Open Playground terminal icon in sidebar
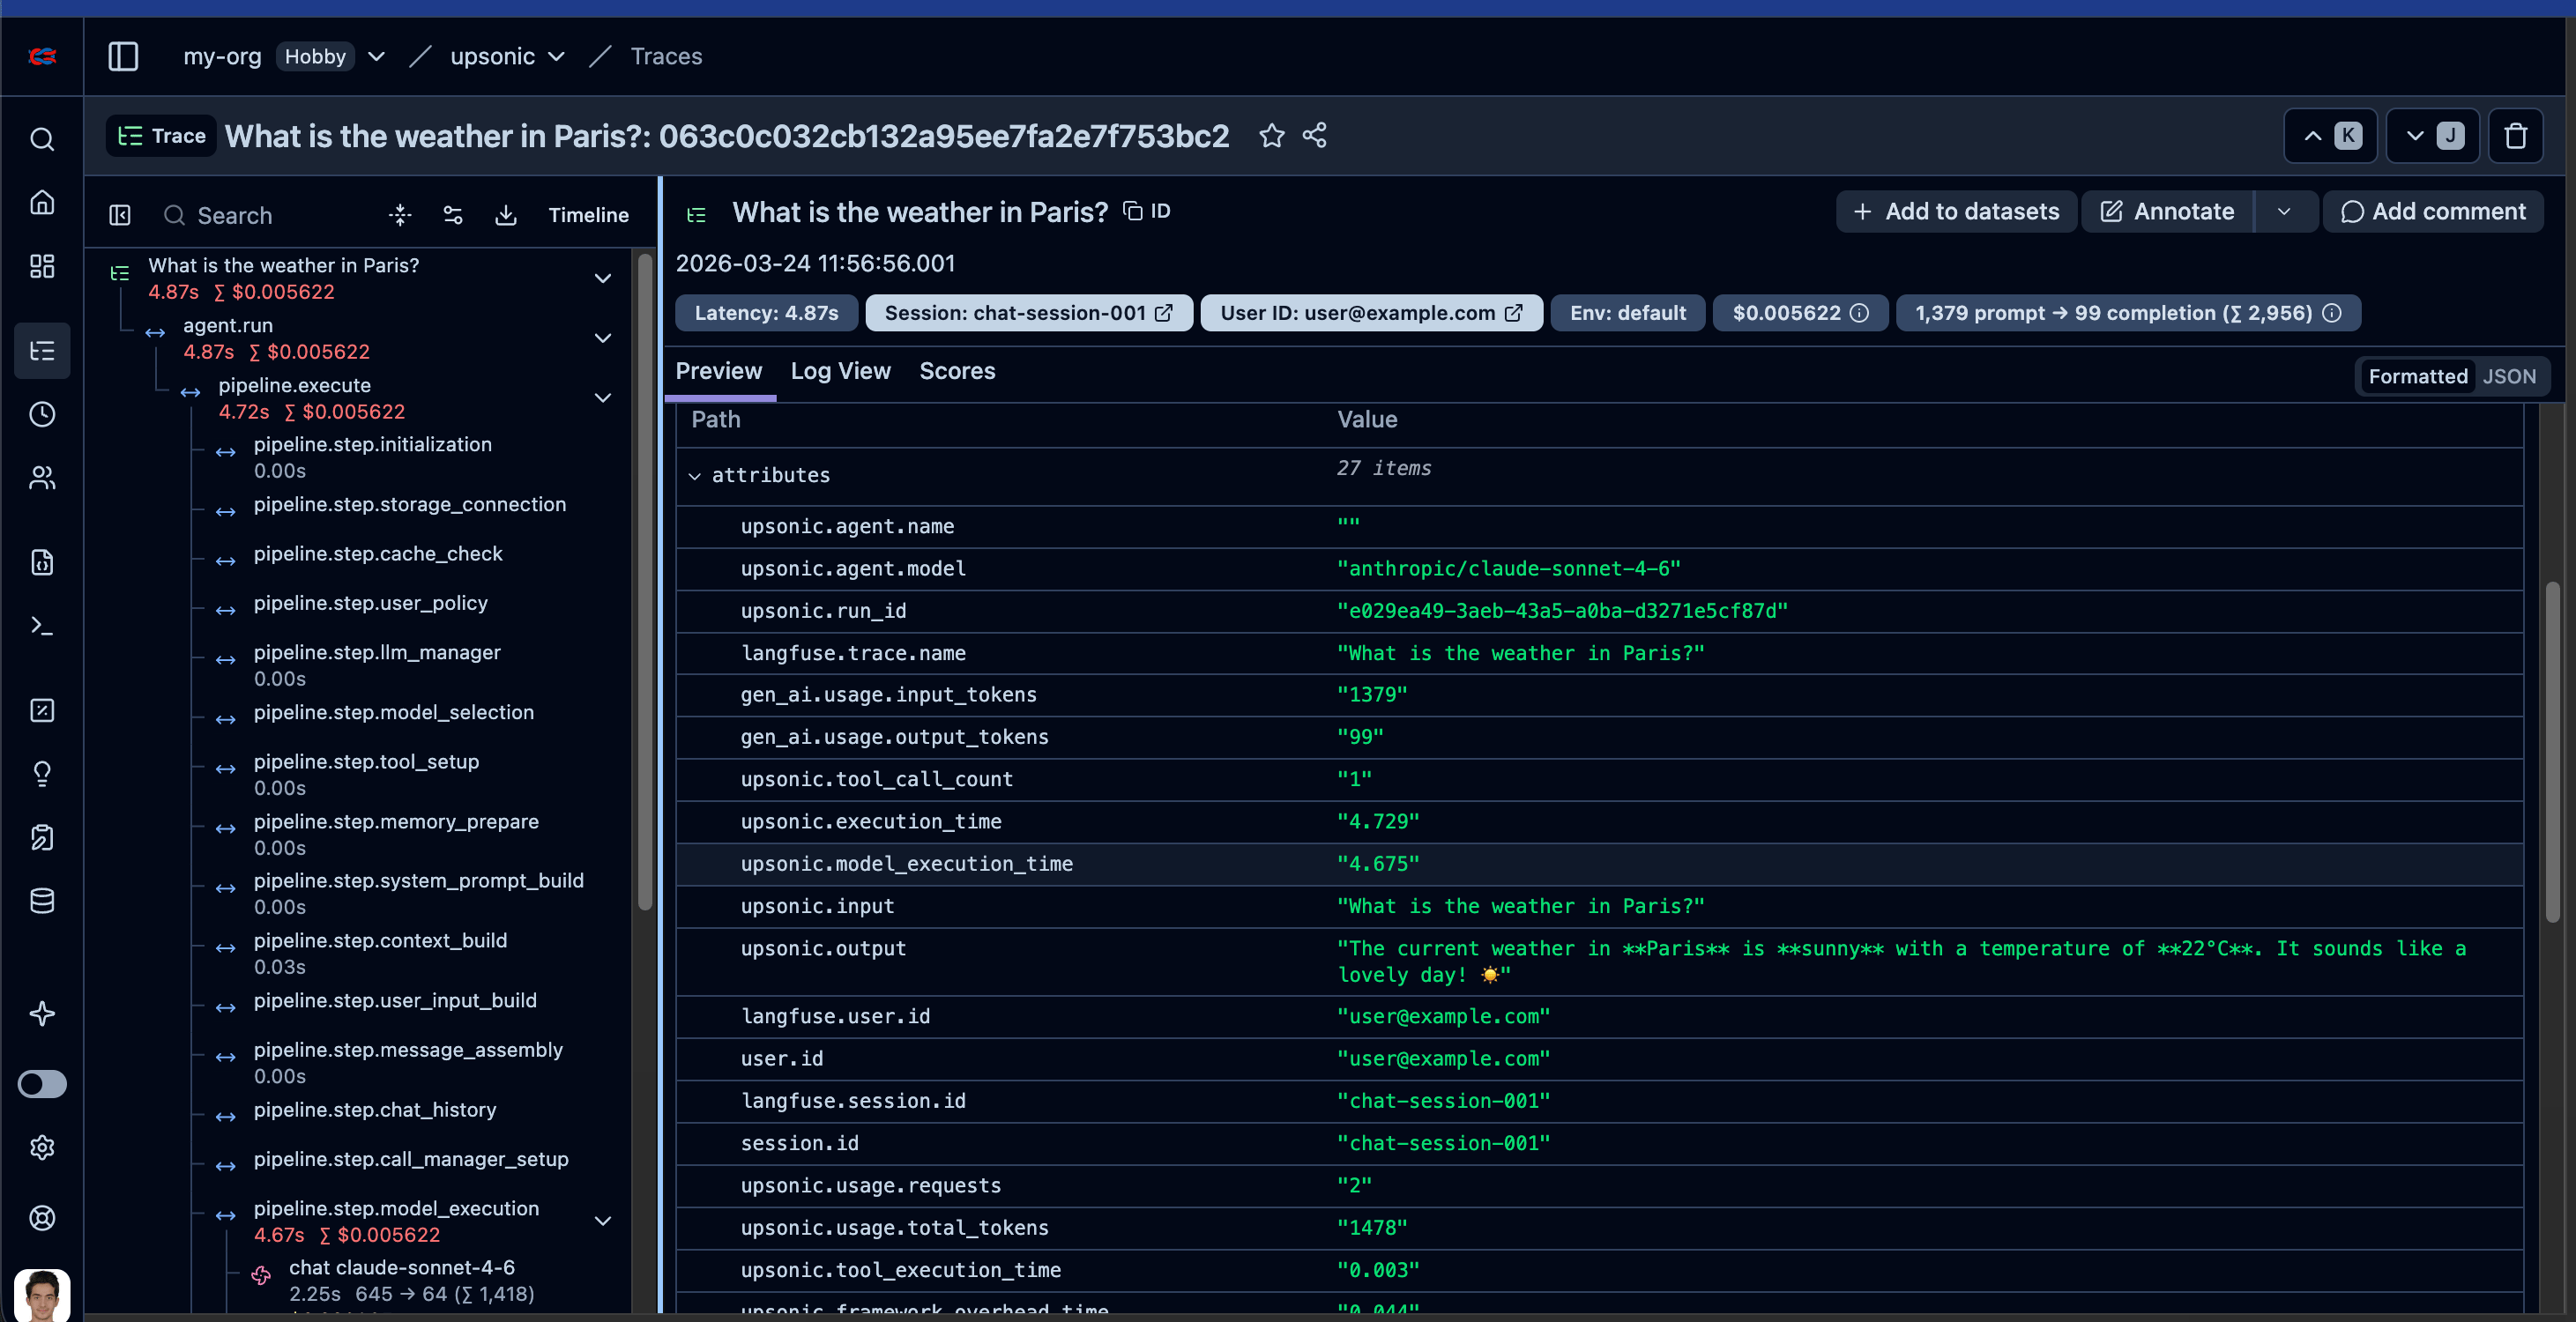 [42, 626]
